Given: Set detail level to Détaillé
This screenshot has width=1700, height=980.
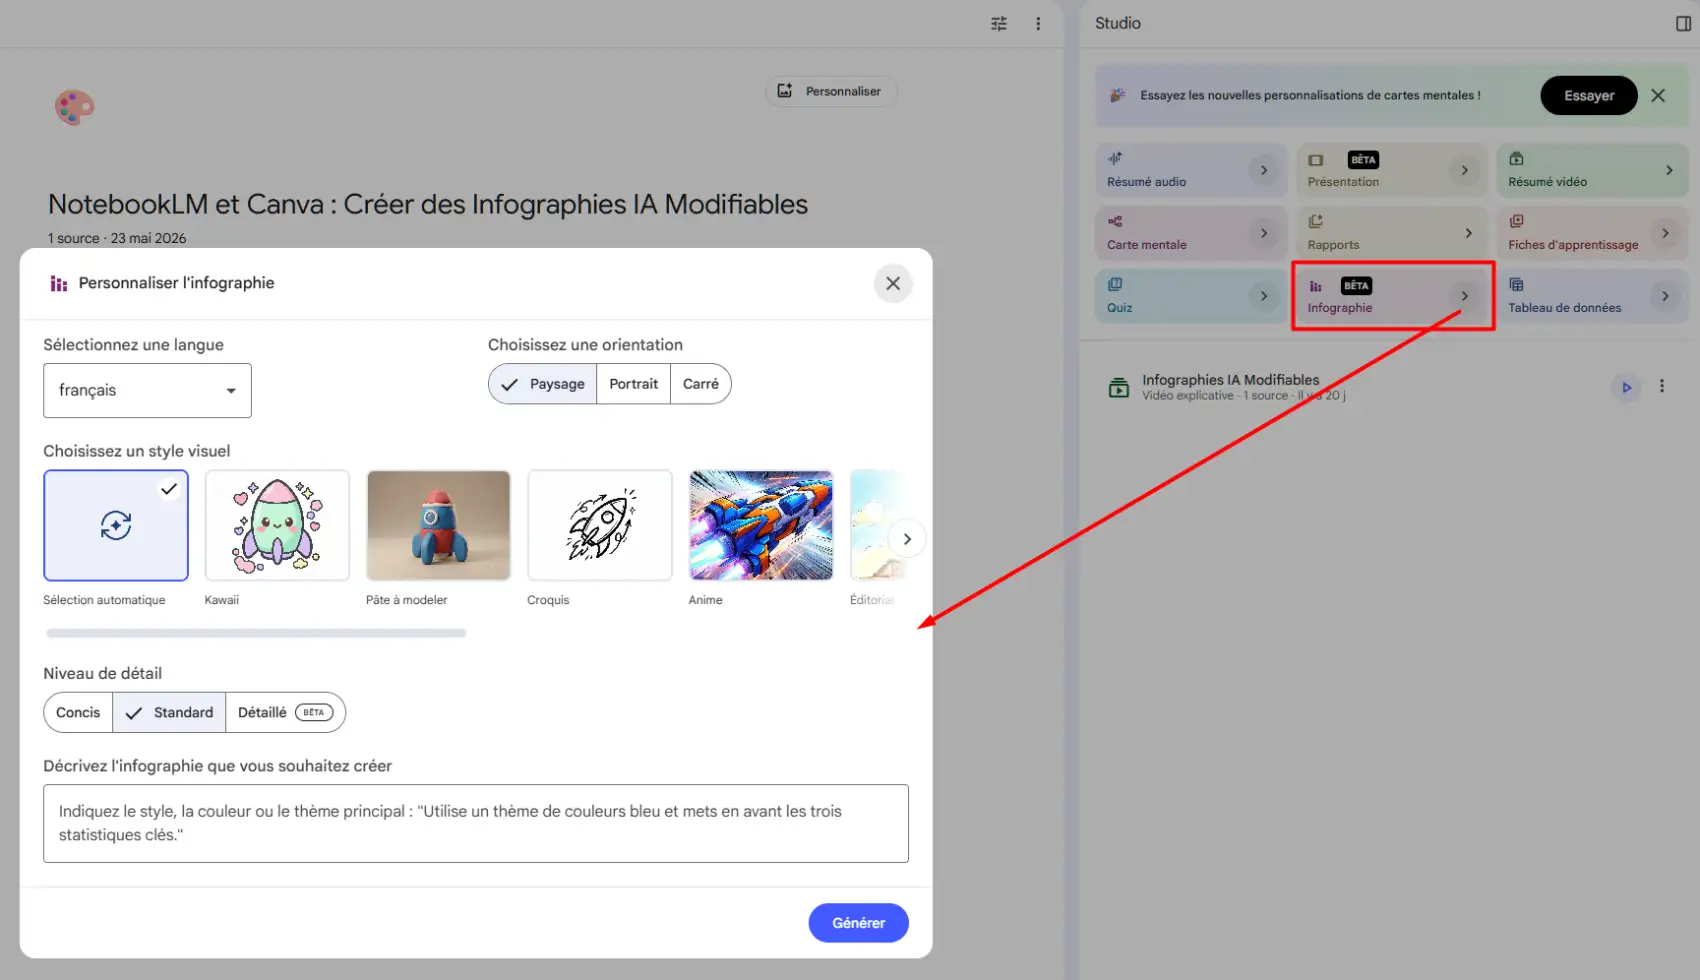Looking at the screenshot, I should point(285,713).
